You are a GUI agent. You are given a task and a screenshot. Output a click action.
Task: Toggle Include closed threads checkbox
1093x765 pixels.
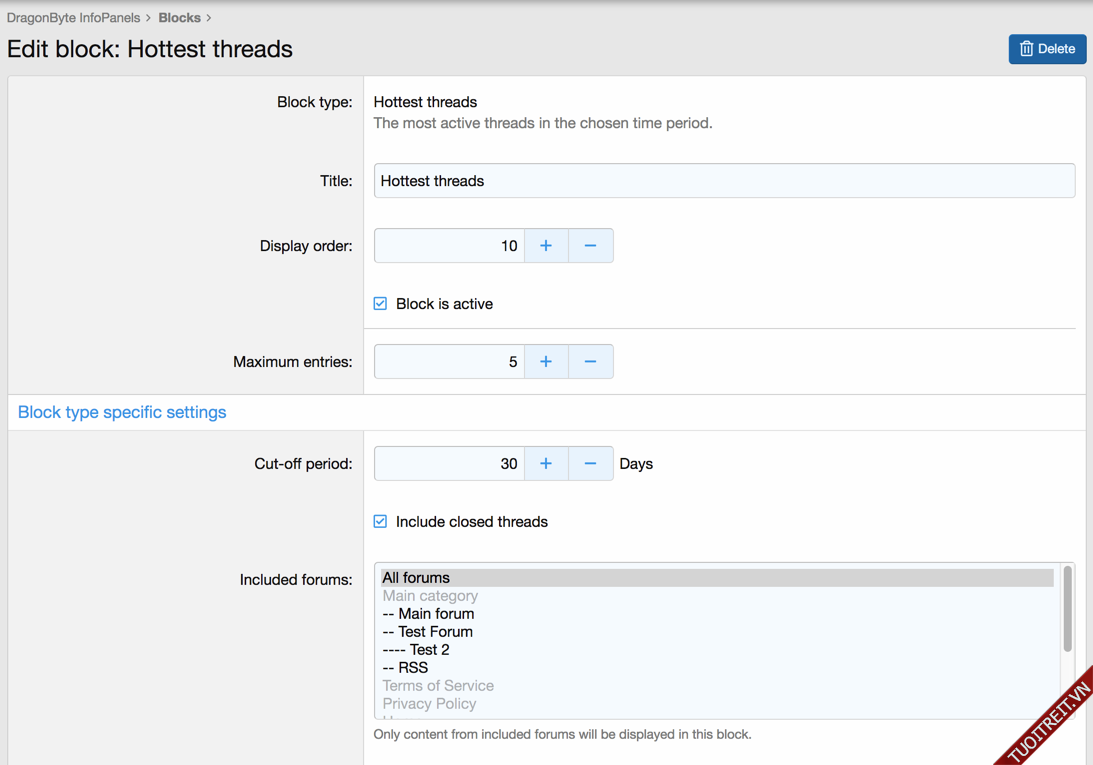coord(381,522)
